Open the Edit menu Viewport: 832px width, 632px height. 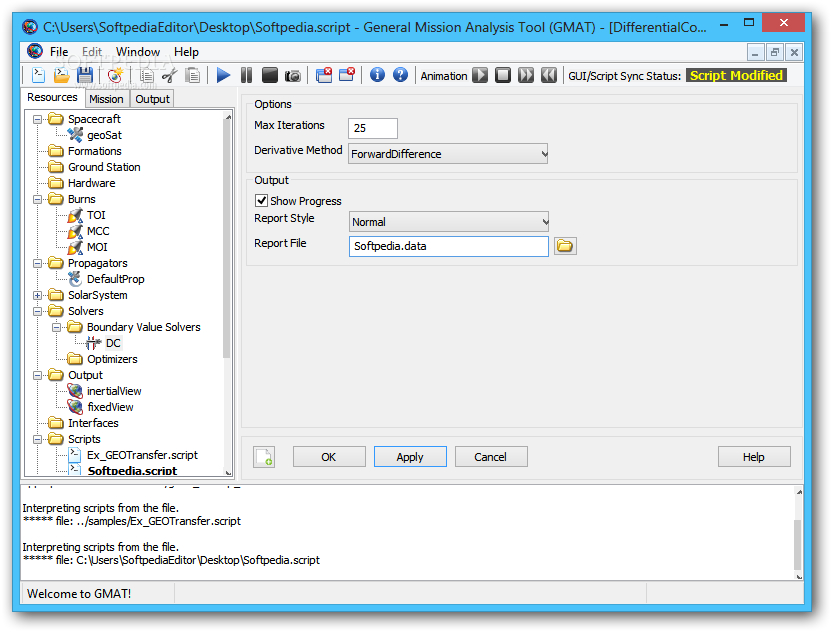point(92,52)
